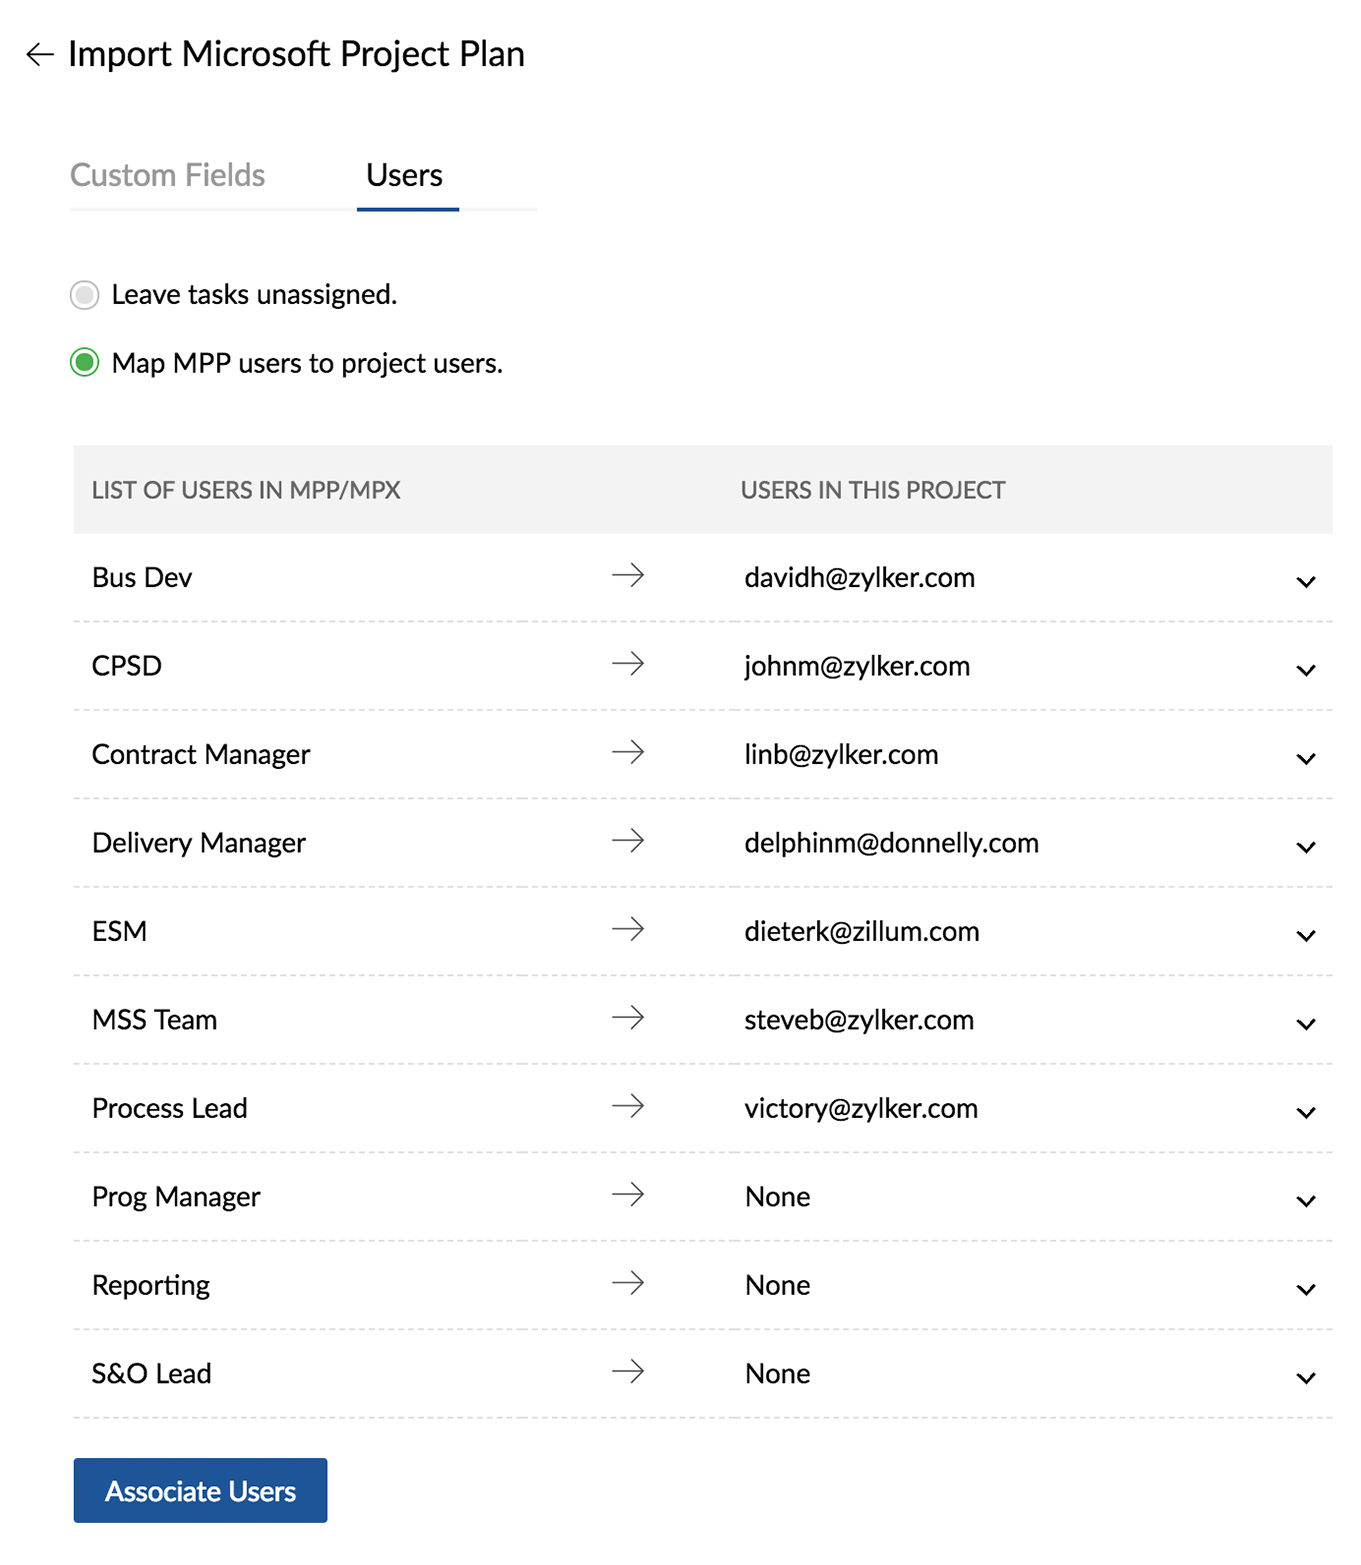Expand Prog Manager dropdown showing None
Viewport: 1361px width, 1565px height.
tap(1306, 1201)
